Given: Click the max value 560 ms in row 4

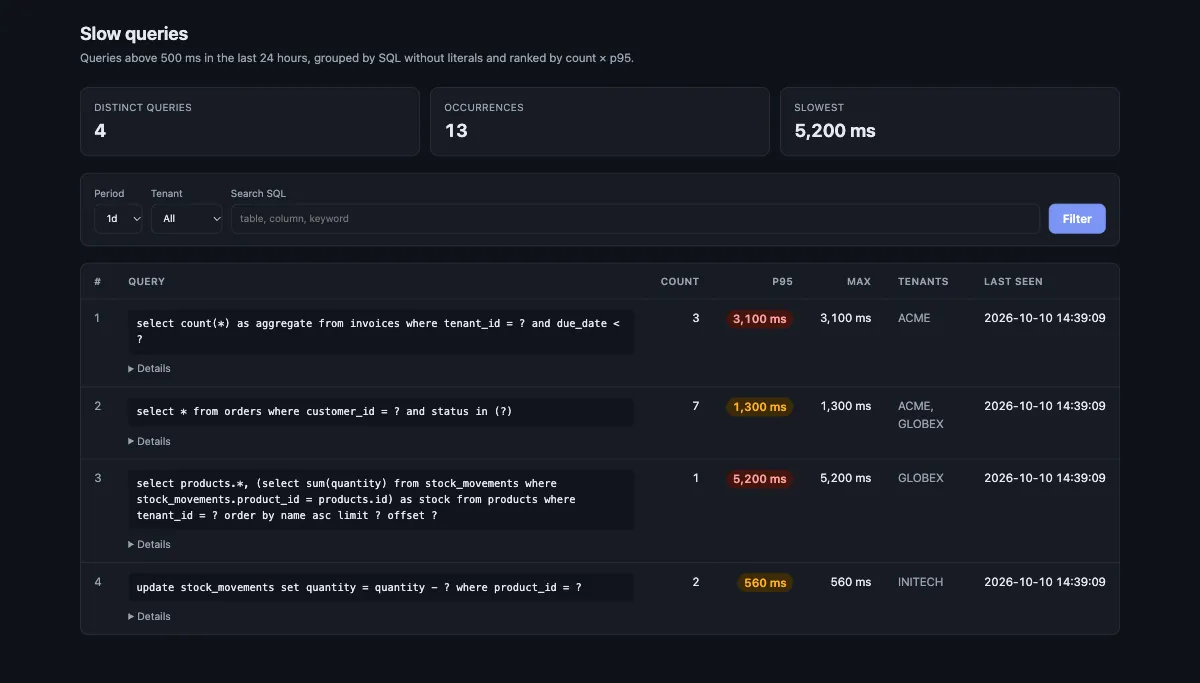Looking at the screenshot, I should pos(851,582).
